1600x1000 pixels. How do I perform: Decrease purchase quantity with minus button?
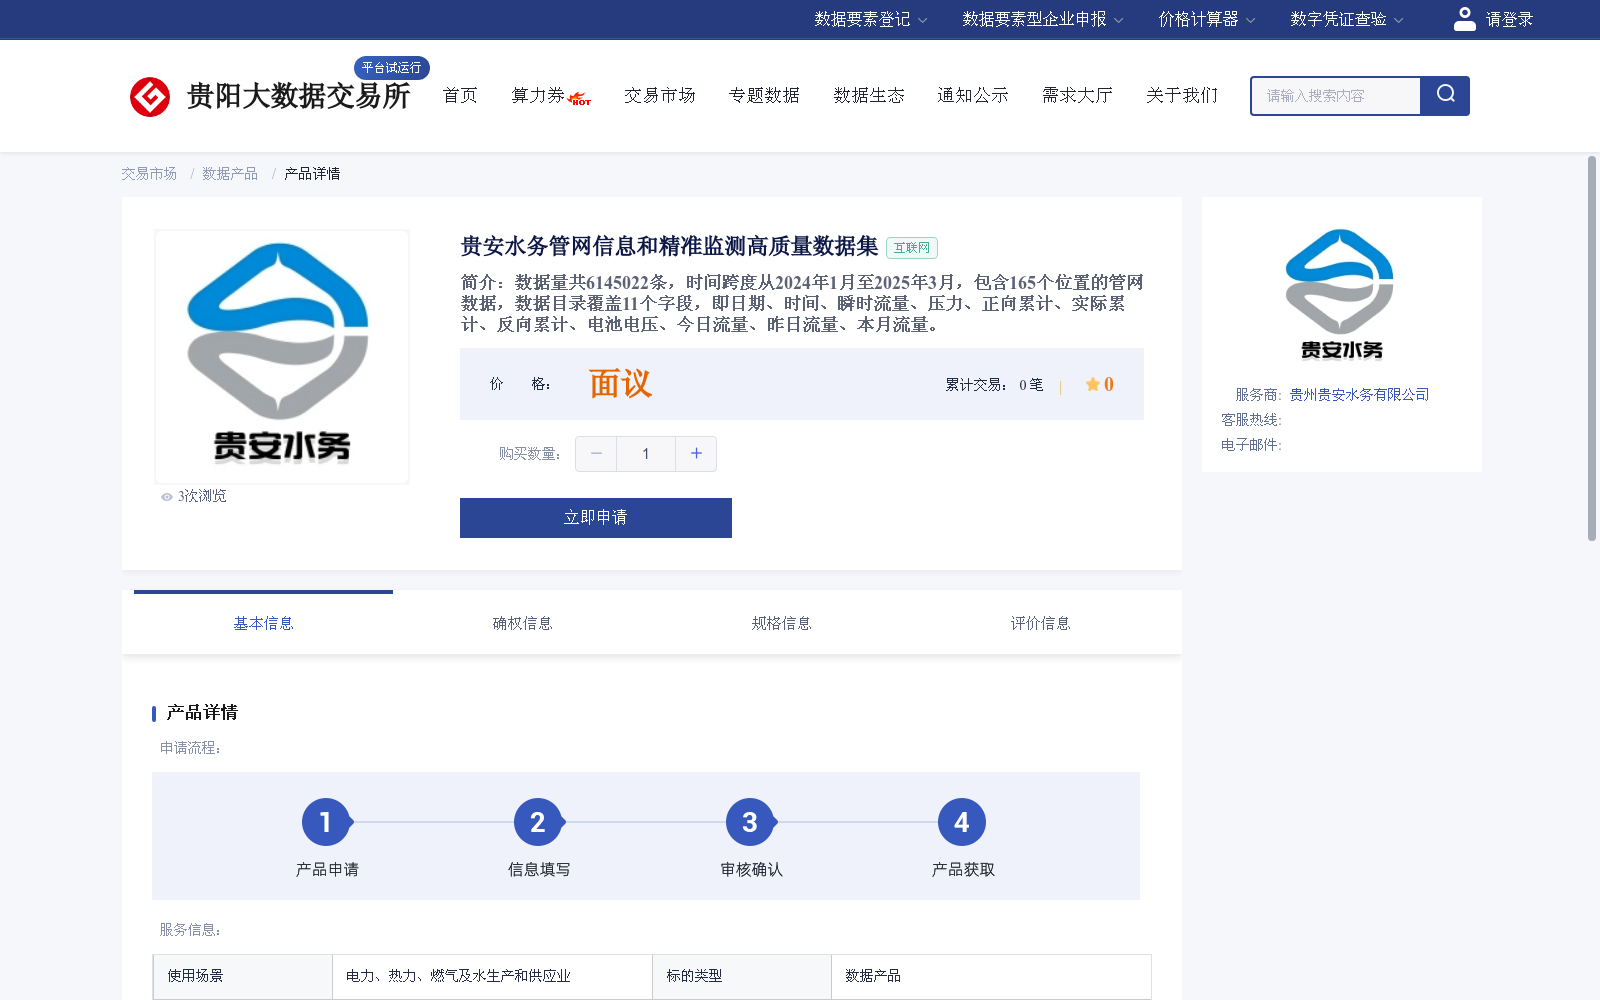[x=596, y=454]
